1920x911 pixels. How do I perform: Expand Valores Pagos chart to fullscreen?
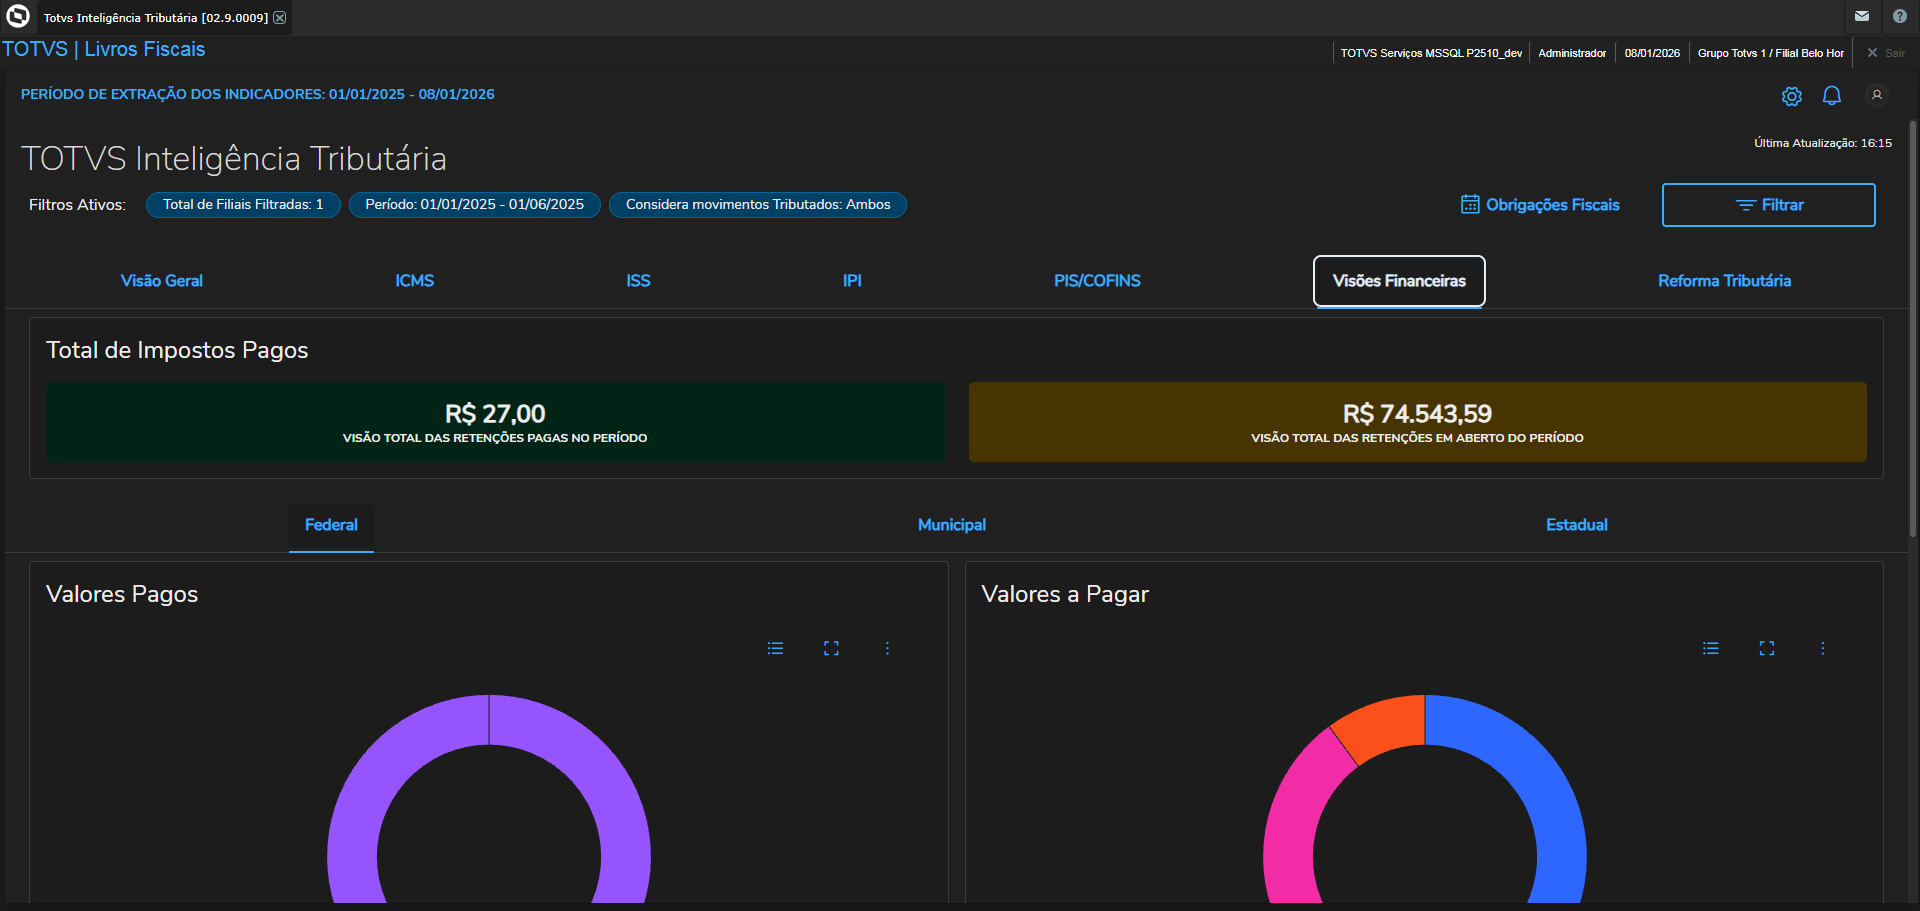pyautogui.click(x=831, y=648)
